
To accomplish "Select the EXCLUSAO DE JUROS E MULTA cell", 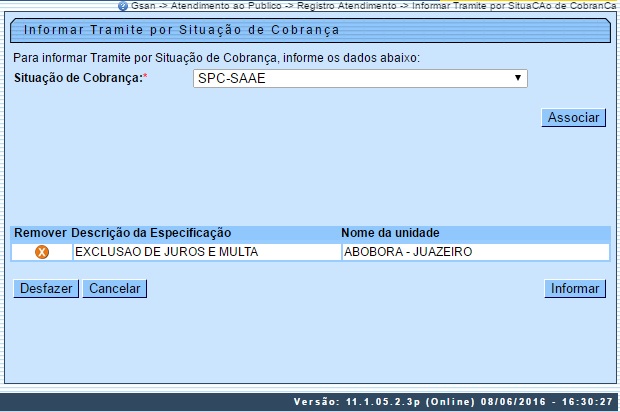I will coord(207,252).
